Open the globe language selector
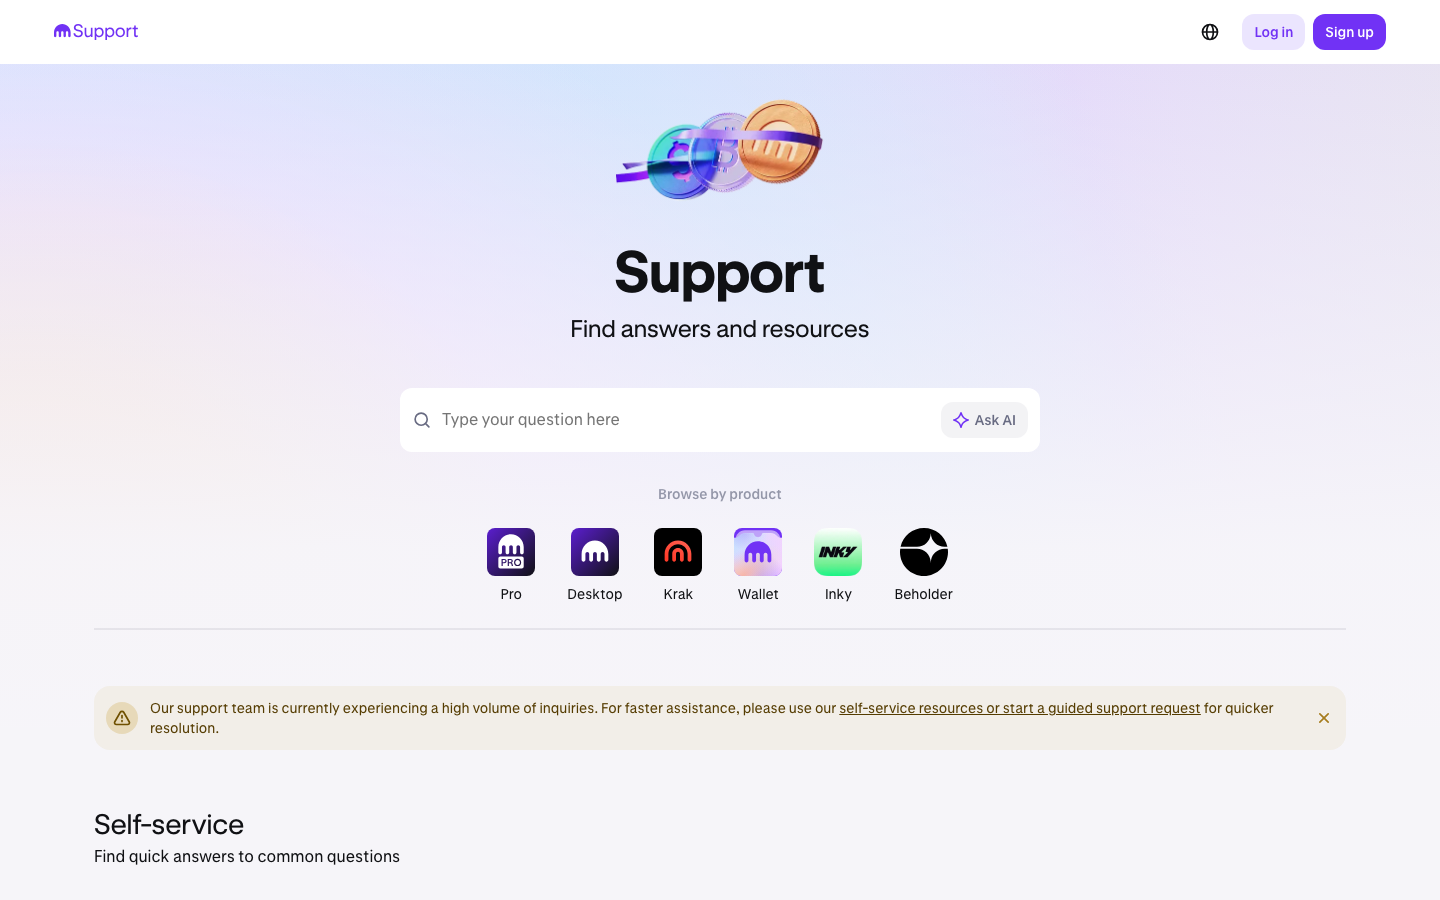Screen dimensions: 1440x900 (1210, 32)
